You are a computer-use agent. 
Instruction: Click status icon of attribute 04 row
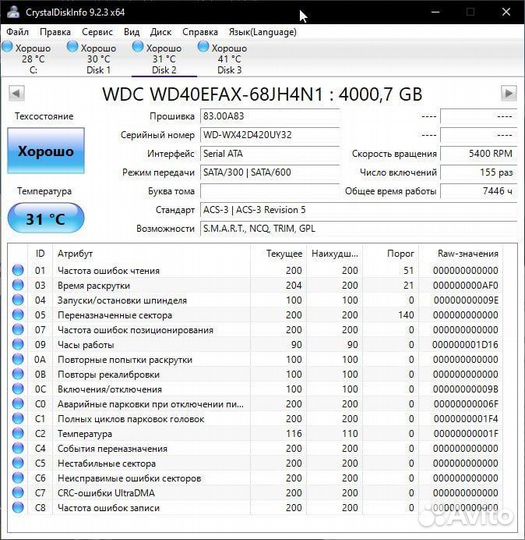pyautogui.click(x=18, y=300)
